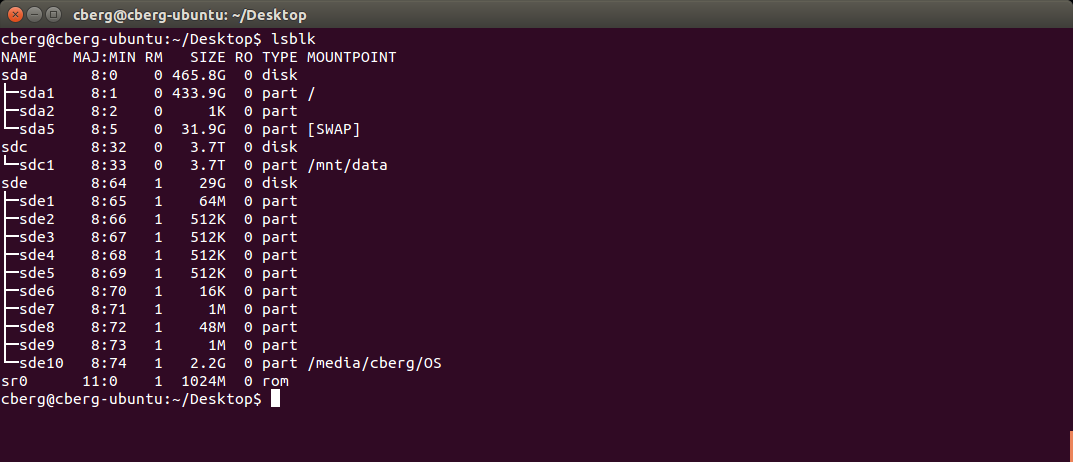Screen dimensions: 1073x462
Task: Click the SIZE column header
Action: (208, 57)
